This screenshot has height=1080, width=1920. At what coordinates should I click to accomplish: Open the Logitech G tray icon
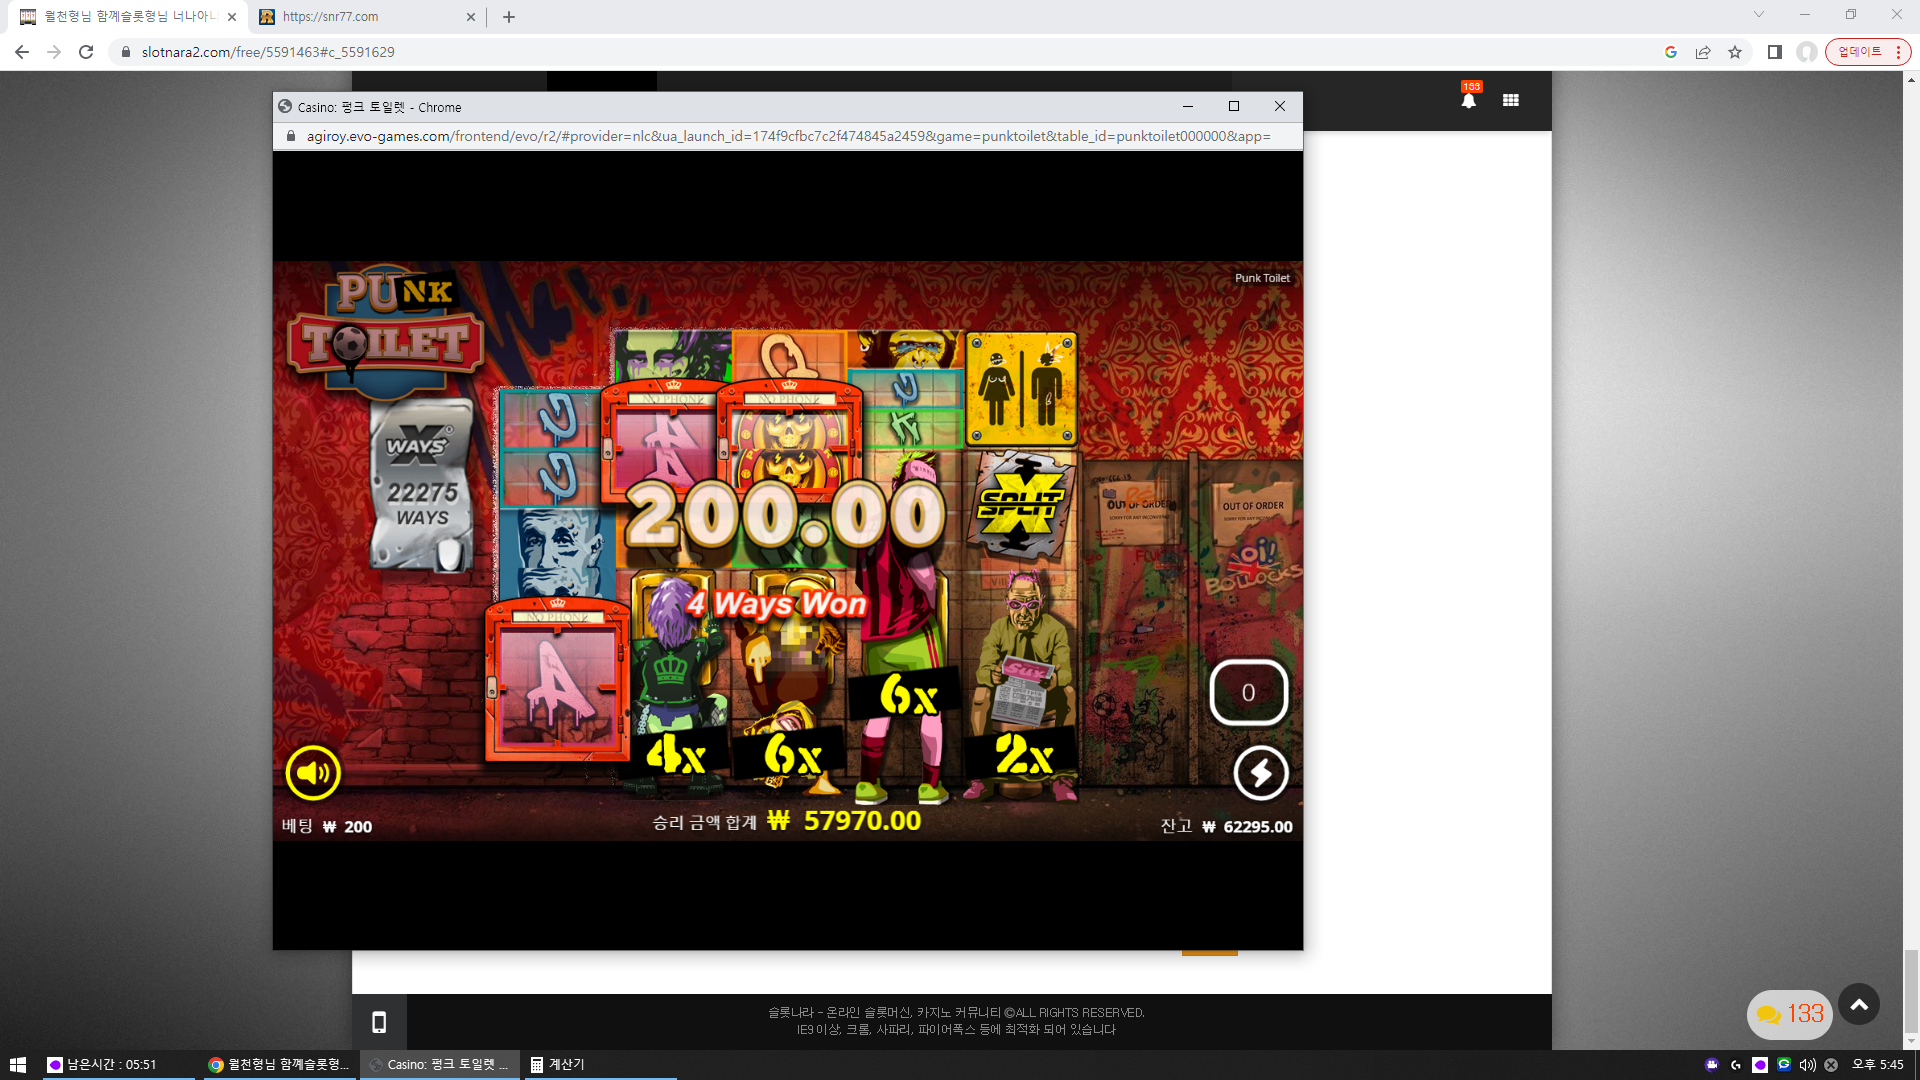[1736, 1065]
